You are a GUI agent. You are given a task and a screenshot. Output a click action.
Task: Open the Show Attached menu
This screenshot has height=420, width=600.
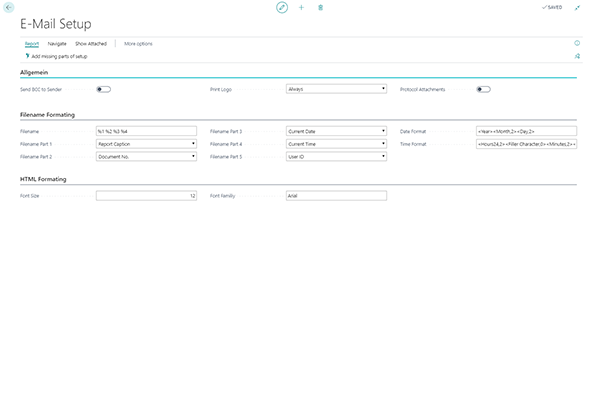pos(91,44)
